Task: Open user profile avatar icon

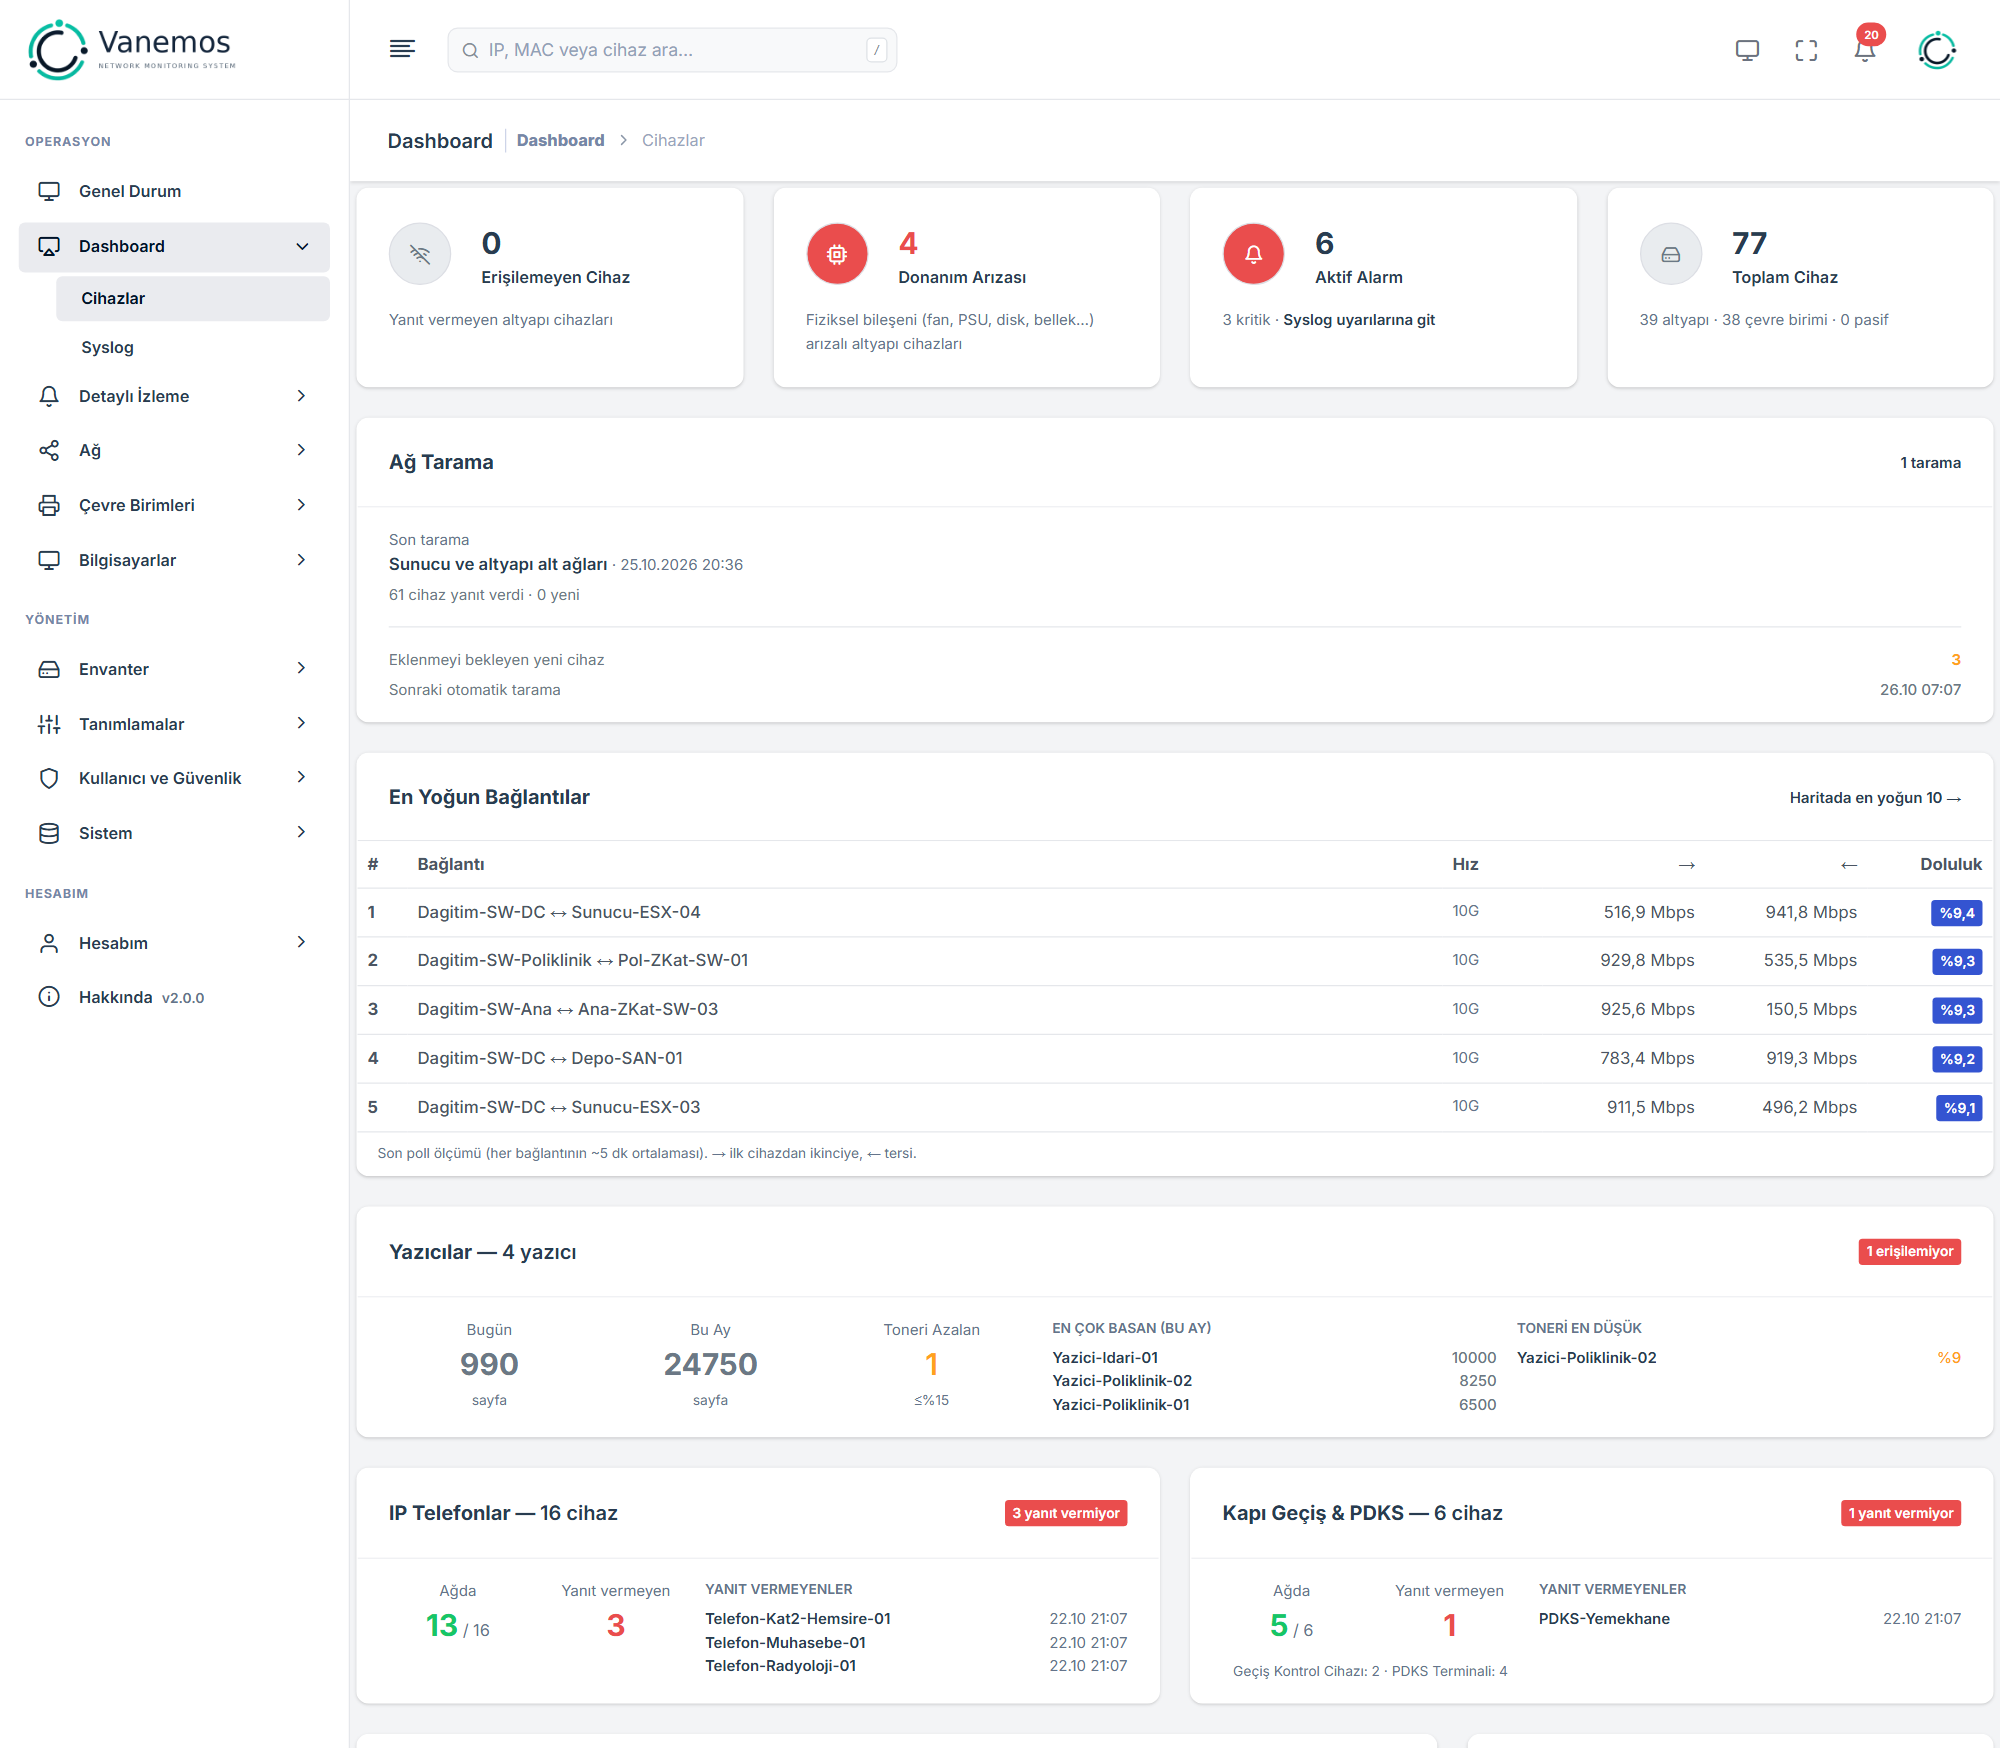Action: (x=1936, y=50)
